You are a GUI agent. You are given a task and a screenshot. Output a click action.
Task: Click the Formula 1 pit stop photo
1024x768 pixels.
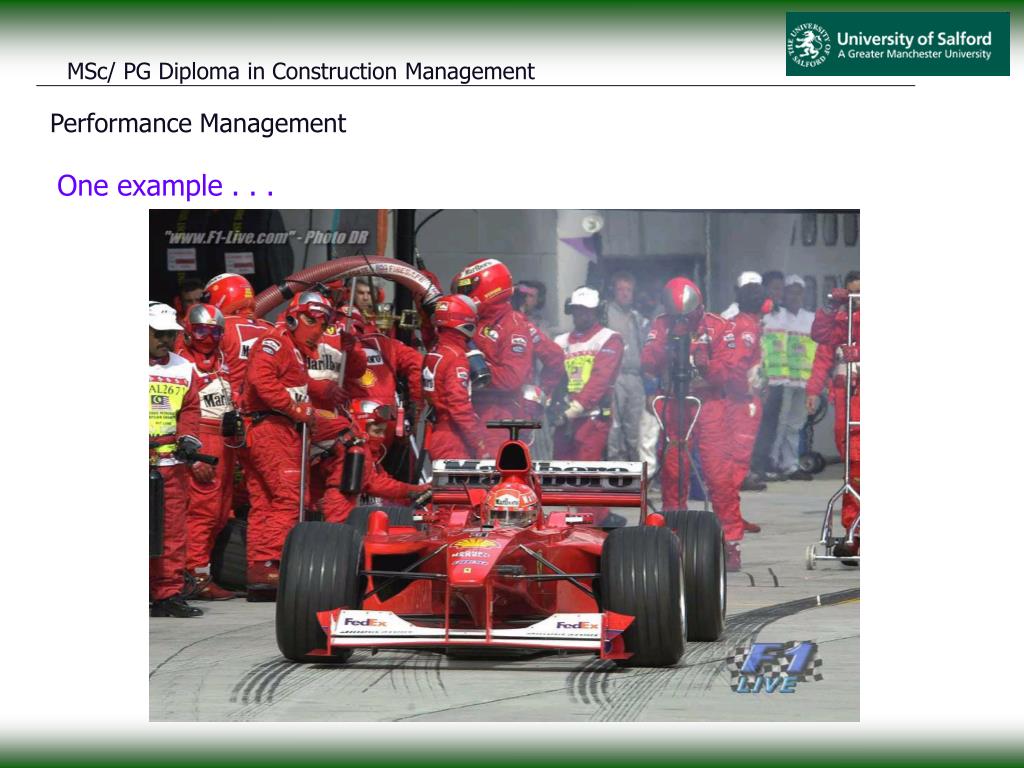[504, 465]
